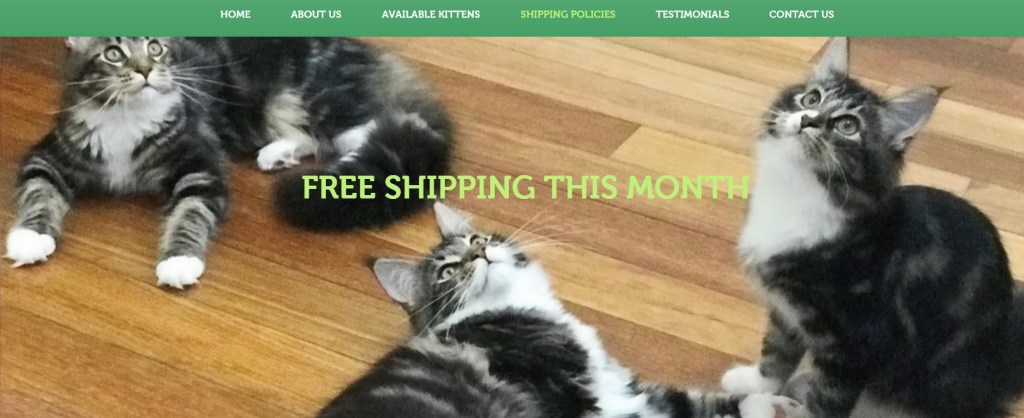The width and height of the screenshot is (1024, 418).
Task: Open the About Us page
Action: [x=316, y=14]
